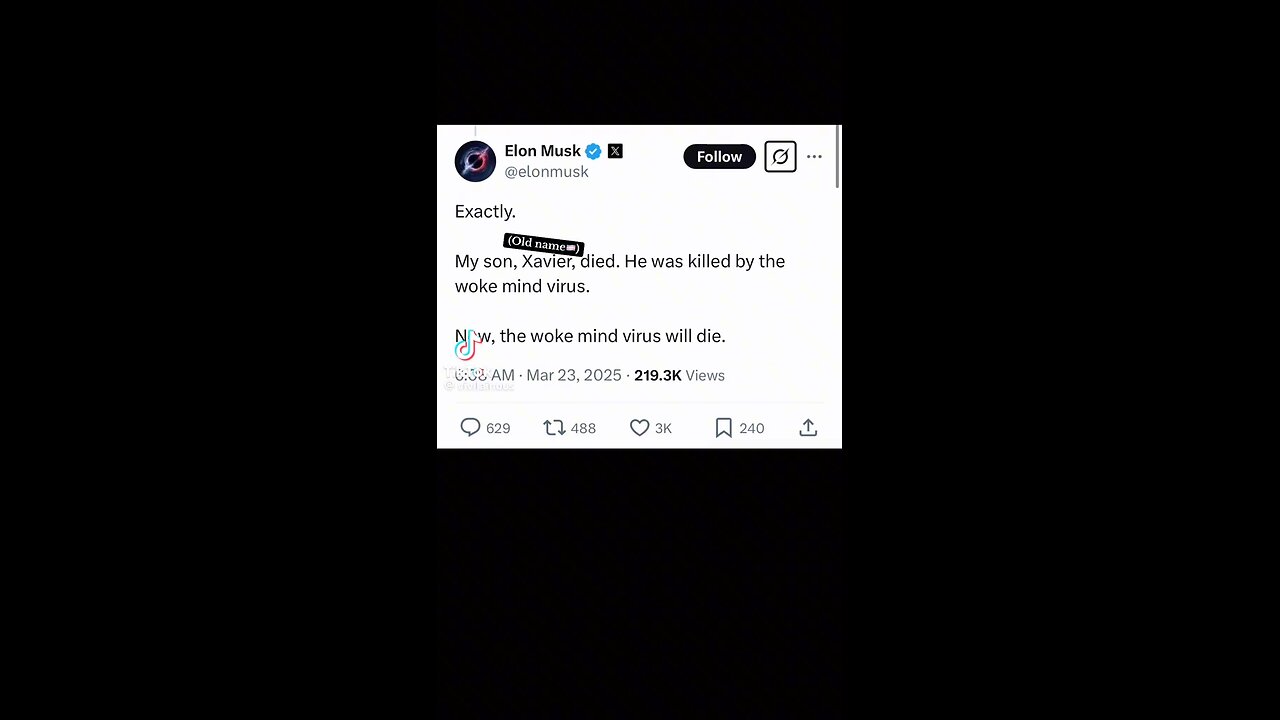Open Elon Musk's profile avatar
The image size is (1280, 720).
pyautogui.click(x=475, y=161)
